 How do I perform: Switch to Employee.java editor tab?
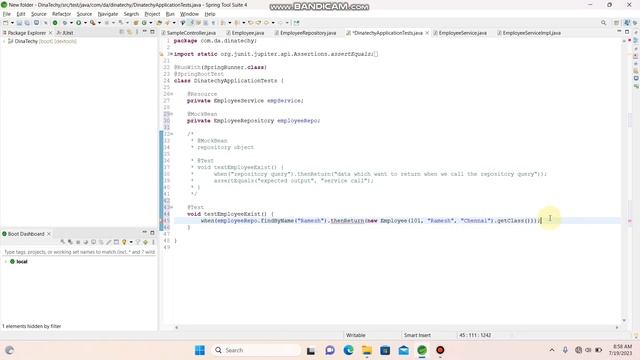245,33
